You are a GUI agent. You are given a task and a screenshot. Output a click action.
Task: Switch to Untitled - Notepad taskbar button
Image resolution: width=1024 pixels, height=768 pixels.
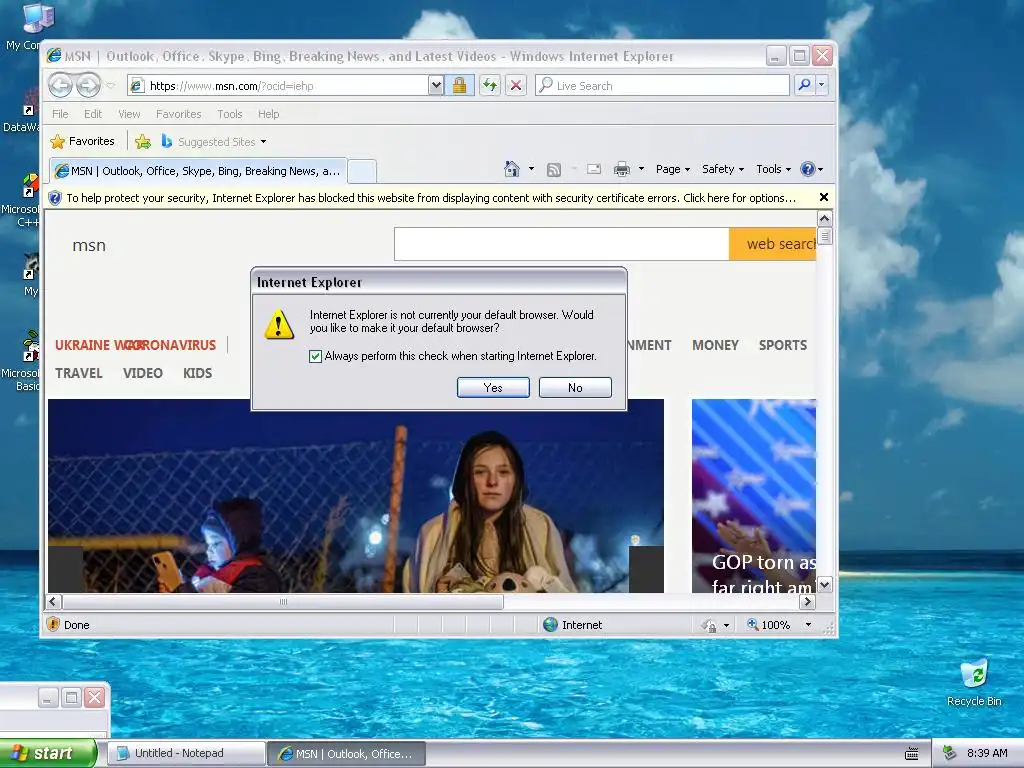click(186, 753)
